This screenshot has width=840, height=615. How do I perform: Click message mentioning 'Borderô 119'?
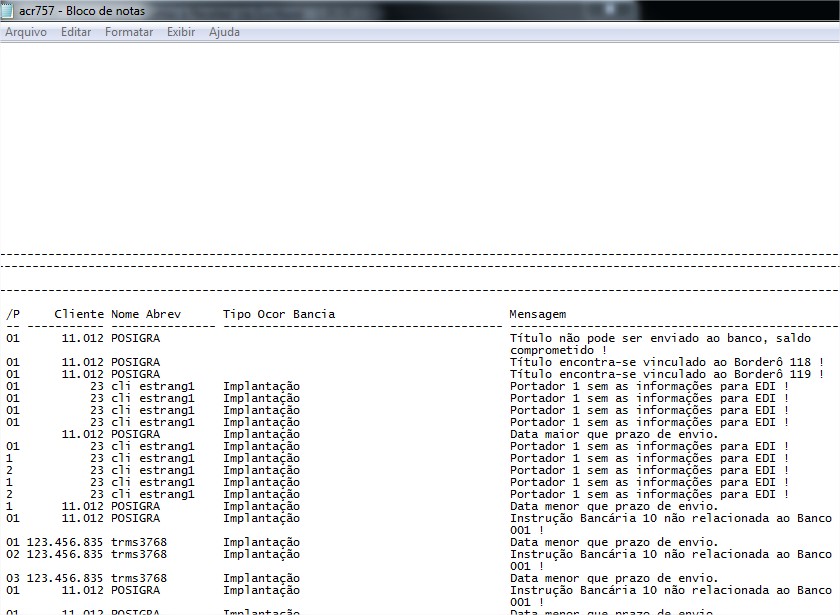point(666,374)
